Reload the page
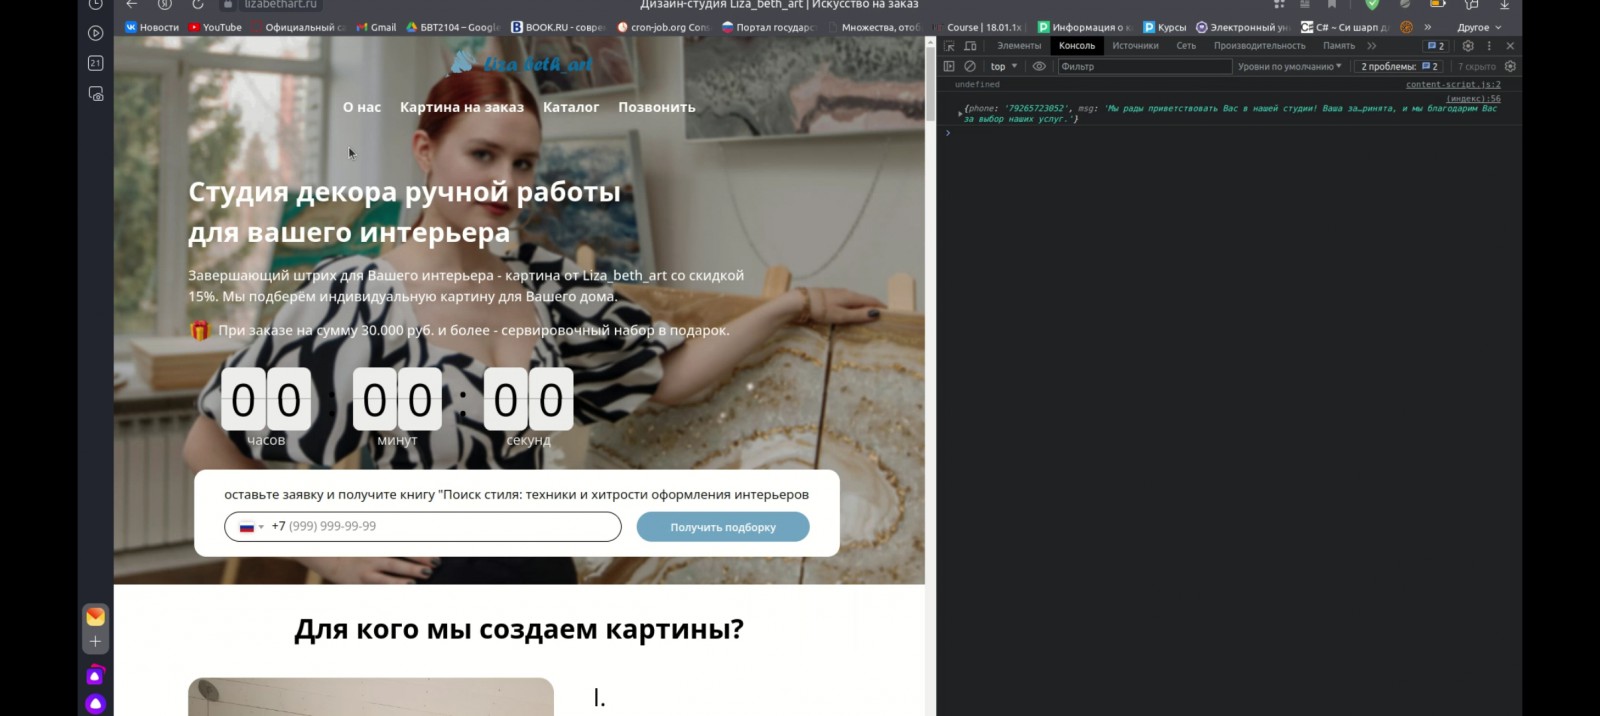The height and width of the screenshot is (716, 1600). coord(198,4)
